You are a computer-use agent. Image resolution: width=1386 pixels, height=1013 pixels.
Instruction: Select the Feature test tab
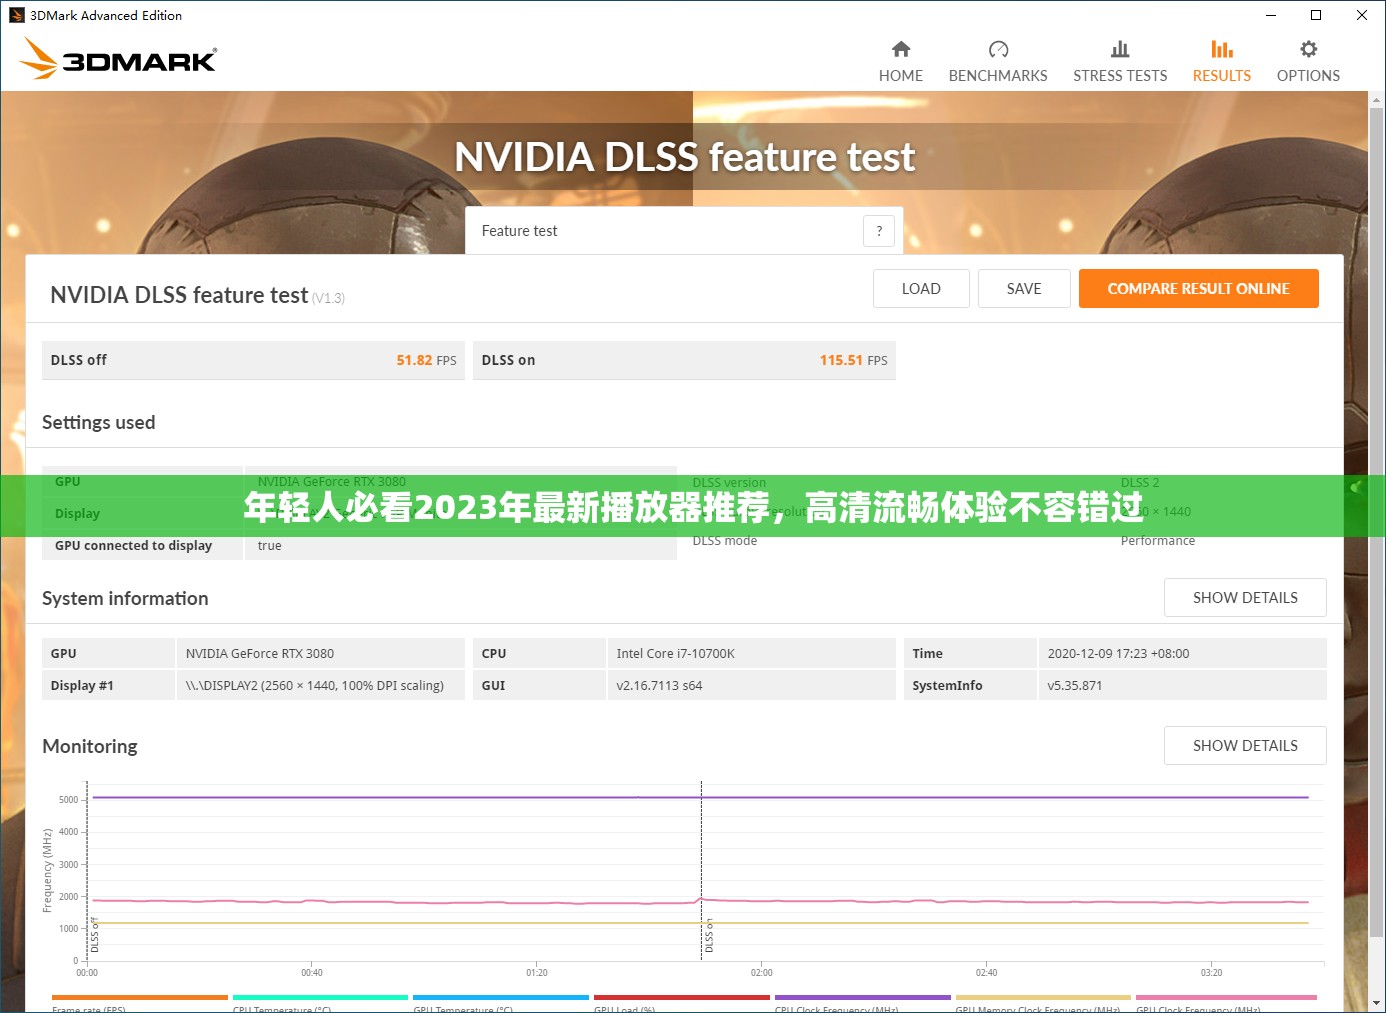tap(520, 231)
